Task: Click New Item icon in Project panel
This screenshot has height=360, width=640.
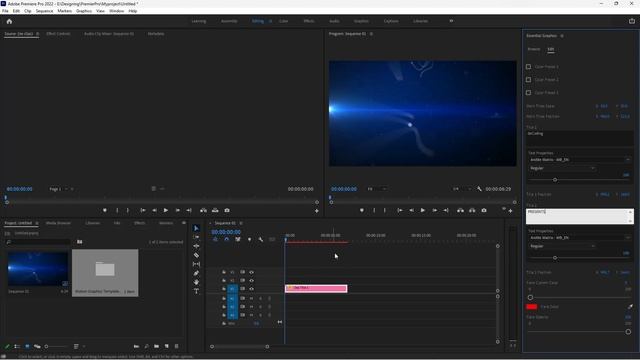Action: pyautogui.click(x=167, y=346)
